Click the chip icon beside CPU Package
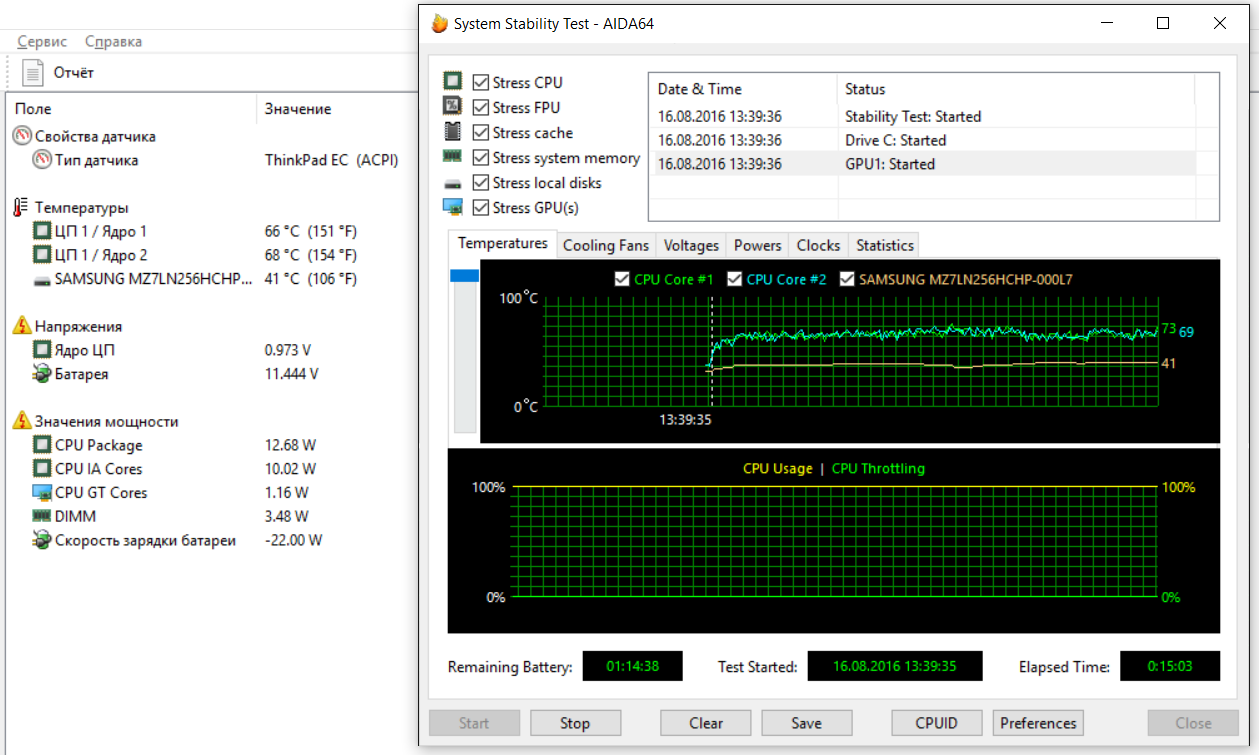The width and height of the screenshot is (1259, 755). click(42, 445)
